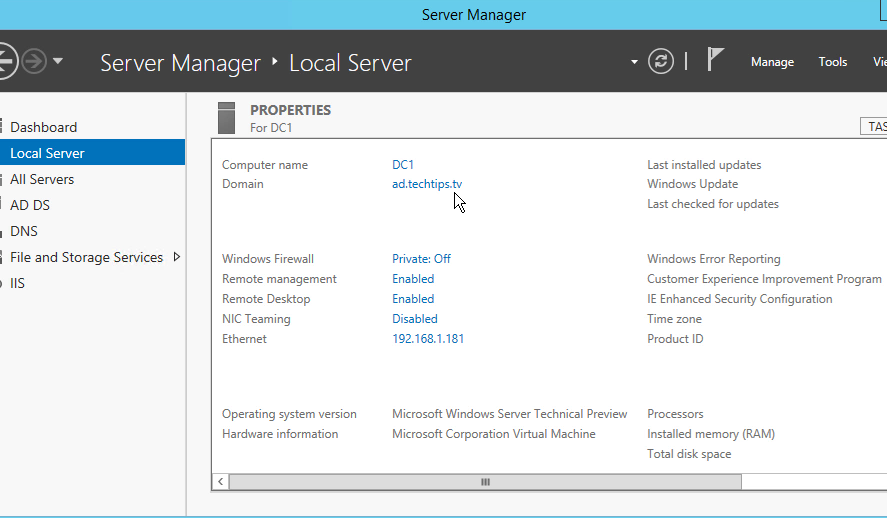Viewport: 887px width, 518px height.
Task: Click the Last checked for updates label
Action: [713, 204]
